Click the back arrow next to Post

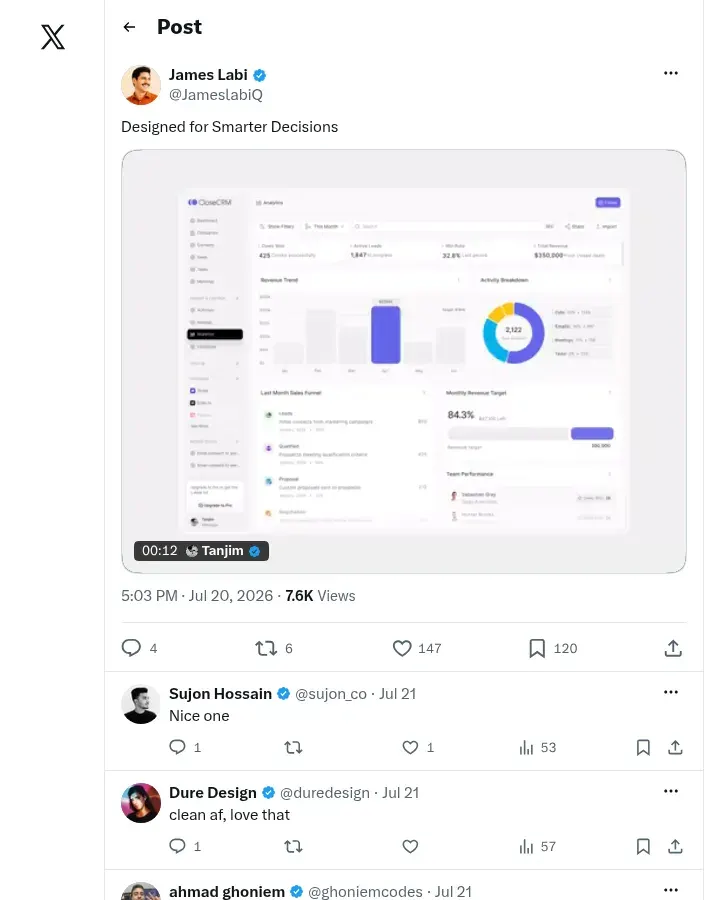(x=129, y=27)
